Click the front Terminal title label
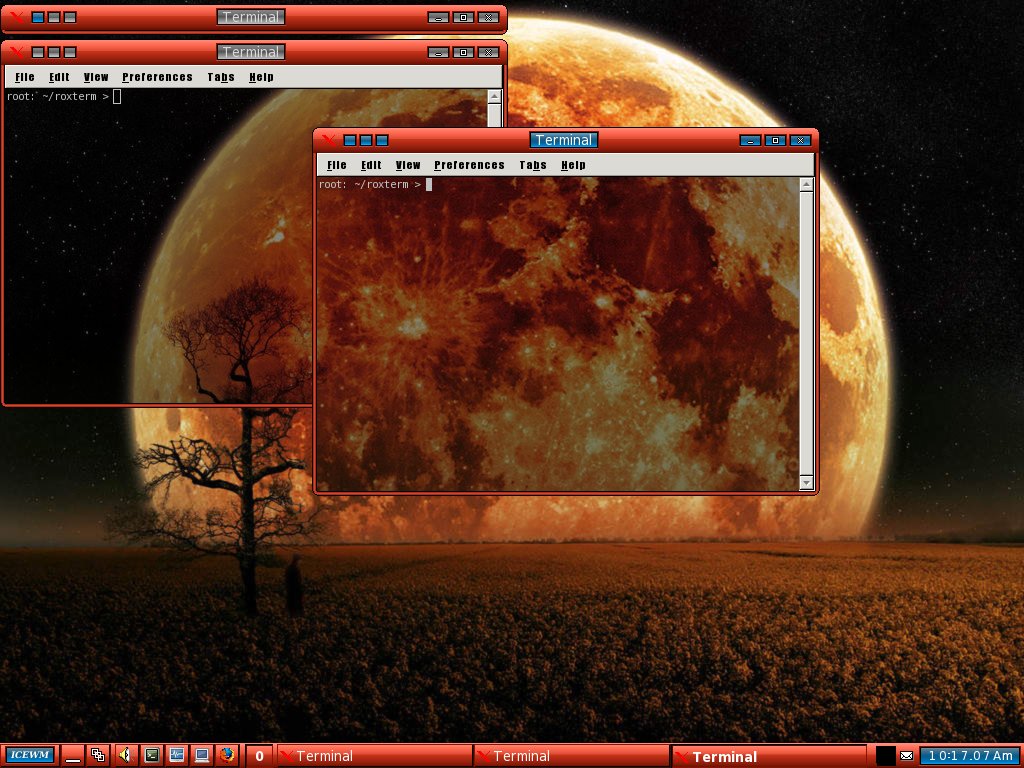This screenshot has height=768, width=1024. (564, 140)
